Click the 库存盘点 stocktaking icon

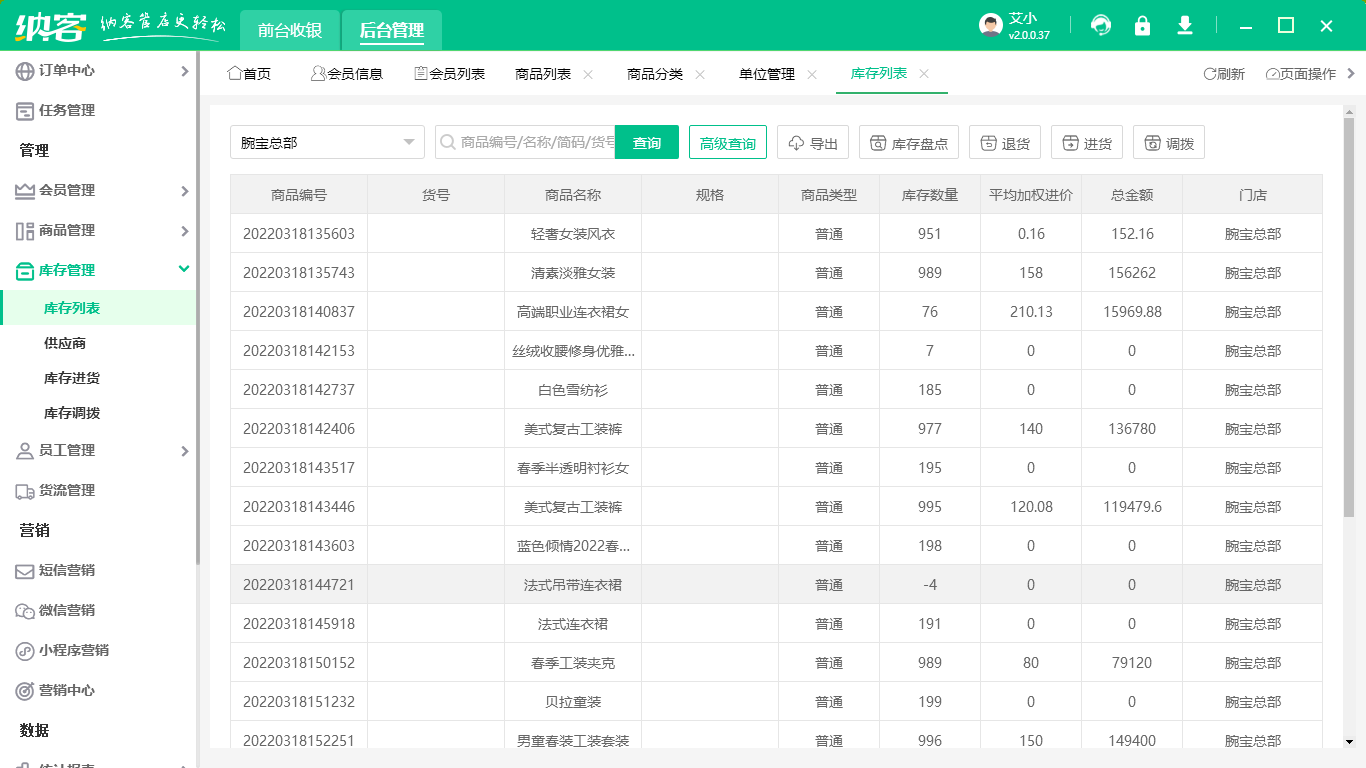pos(908,142)
